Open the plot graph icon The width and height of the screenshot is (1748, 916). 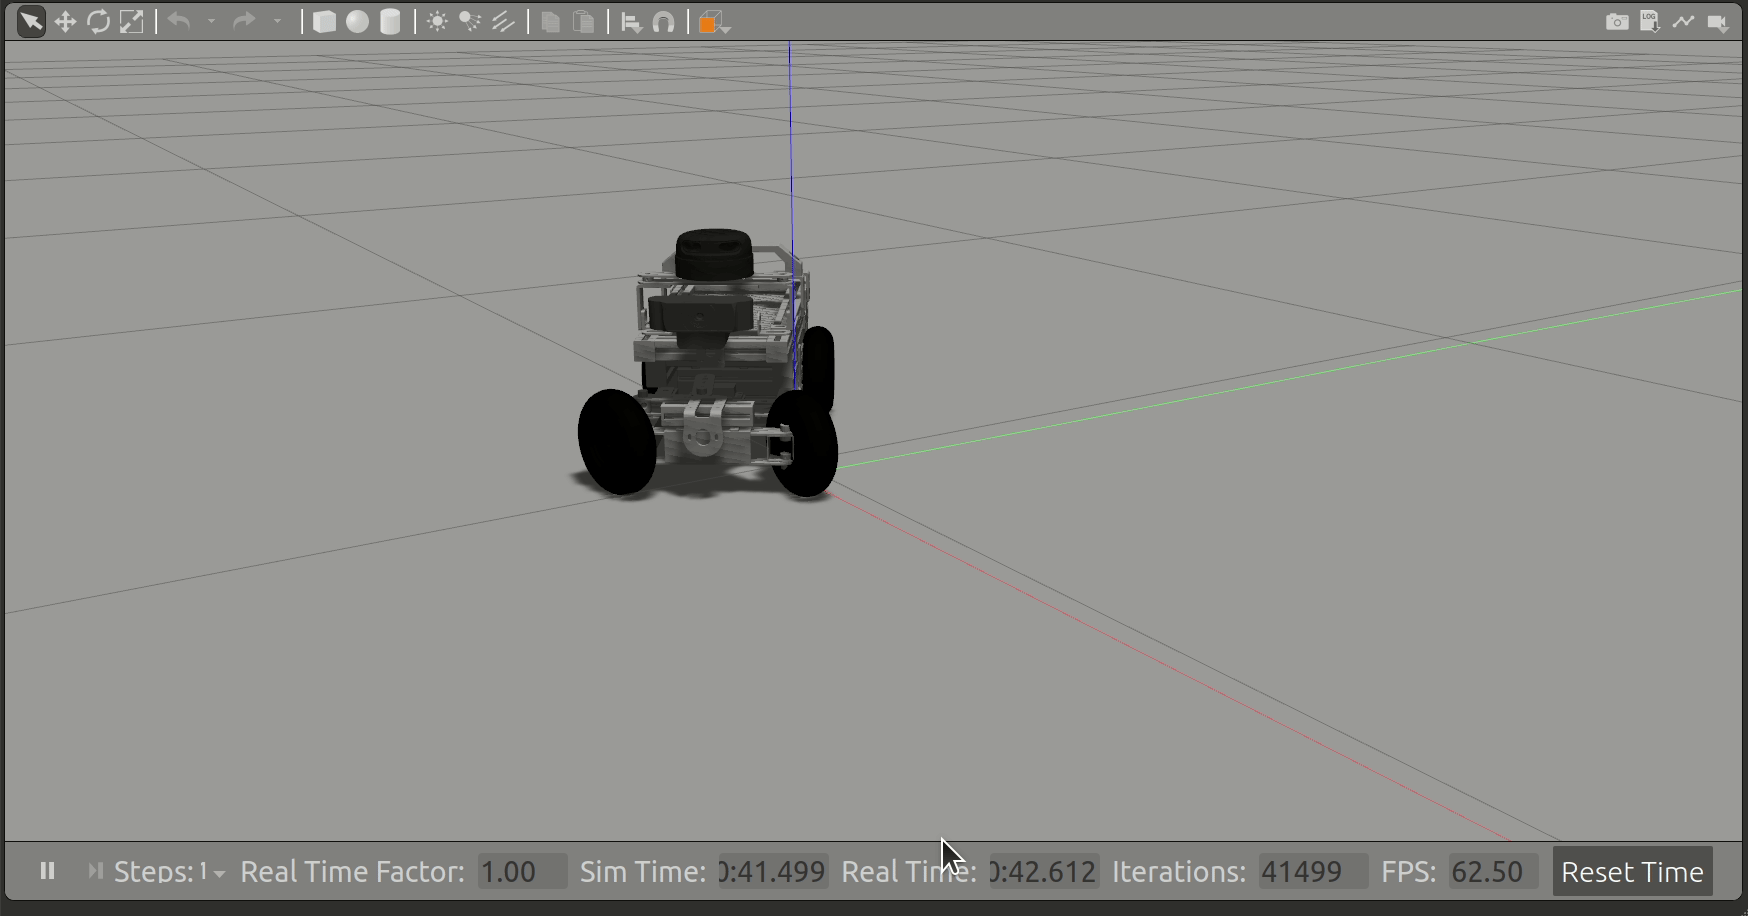coord(1684,21)
